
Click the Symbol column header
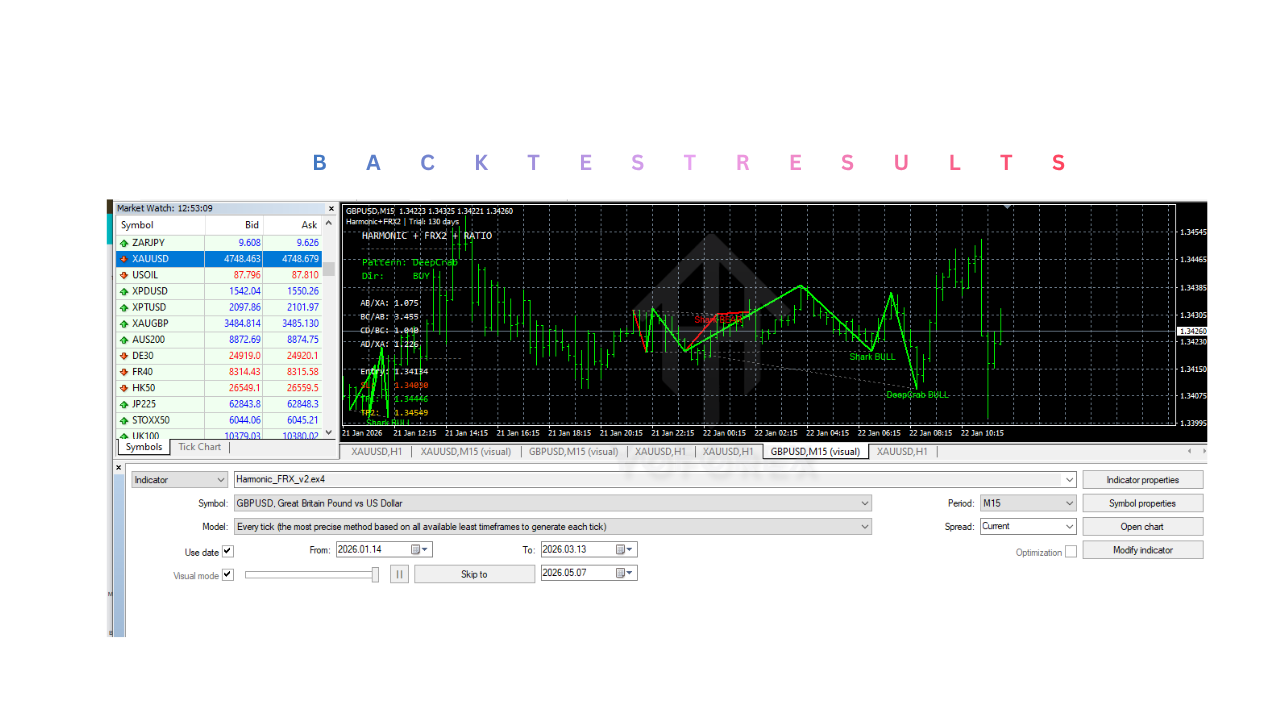tap(160, 225)
